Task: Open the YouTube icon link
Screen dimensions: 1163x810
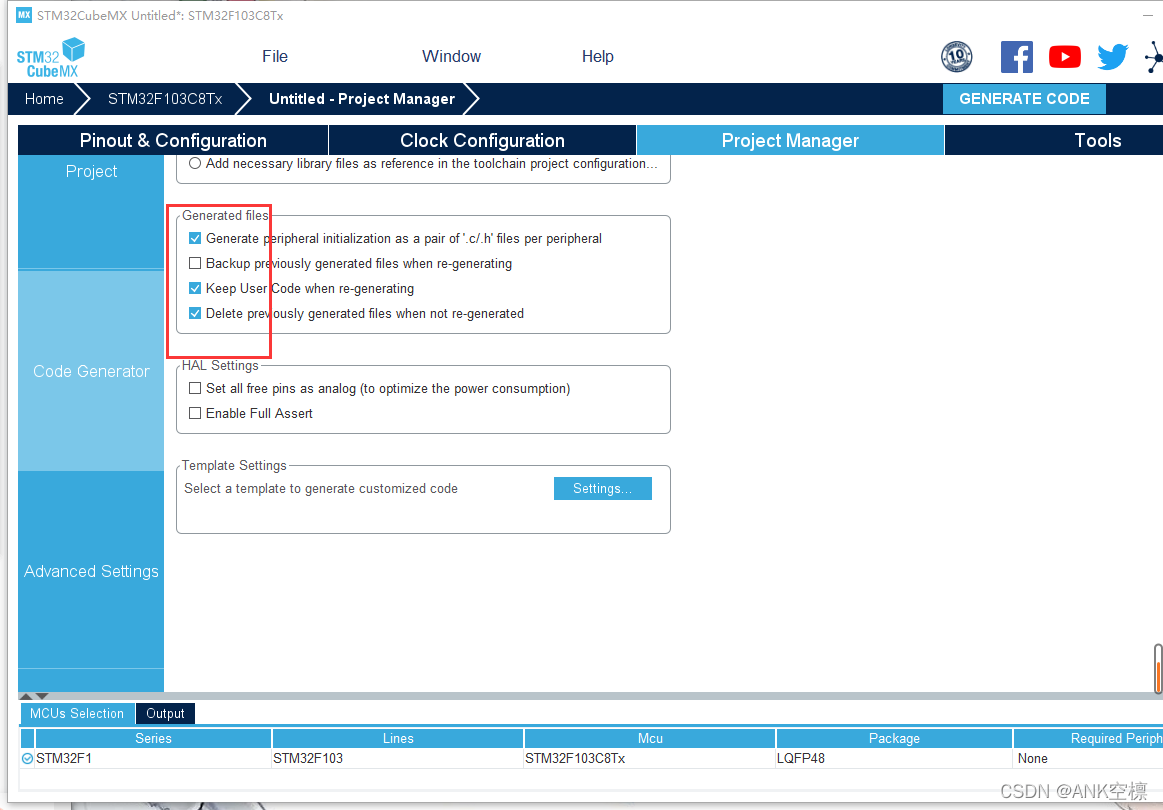Action: [1065, 57]
